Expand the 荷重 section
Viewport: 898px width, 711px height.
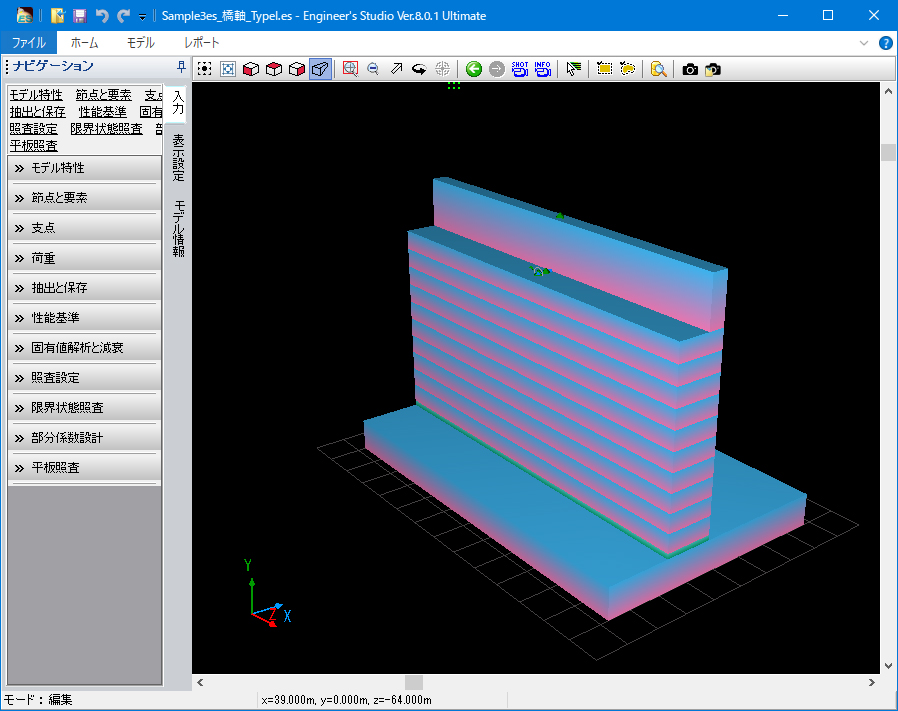click(84, 258)
